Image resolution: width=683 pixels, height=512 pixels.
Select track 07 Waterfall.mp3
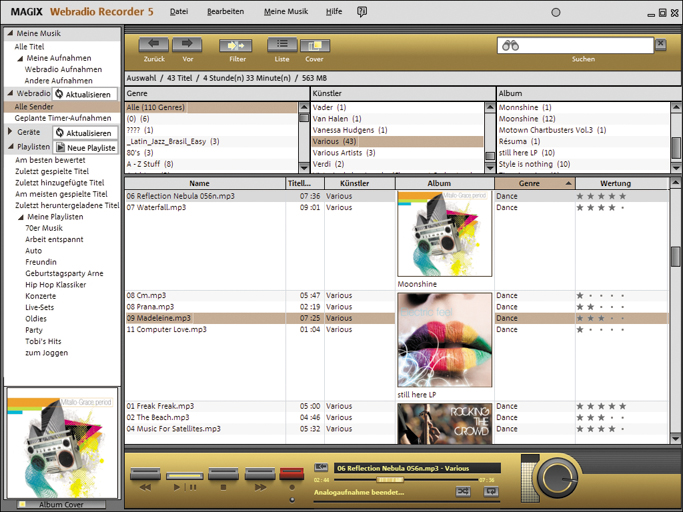(x=156, y=207)
